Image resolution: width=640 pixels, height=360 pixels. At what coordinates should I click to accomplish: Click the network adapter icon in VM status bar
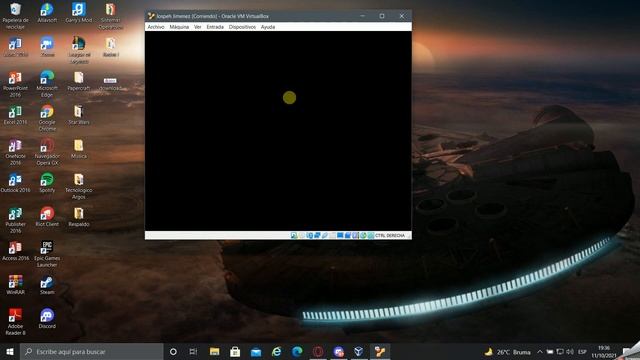click(x=317, y=236)
